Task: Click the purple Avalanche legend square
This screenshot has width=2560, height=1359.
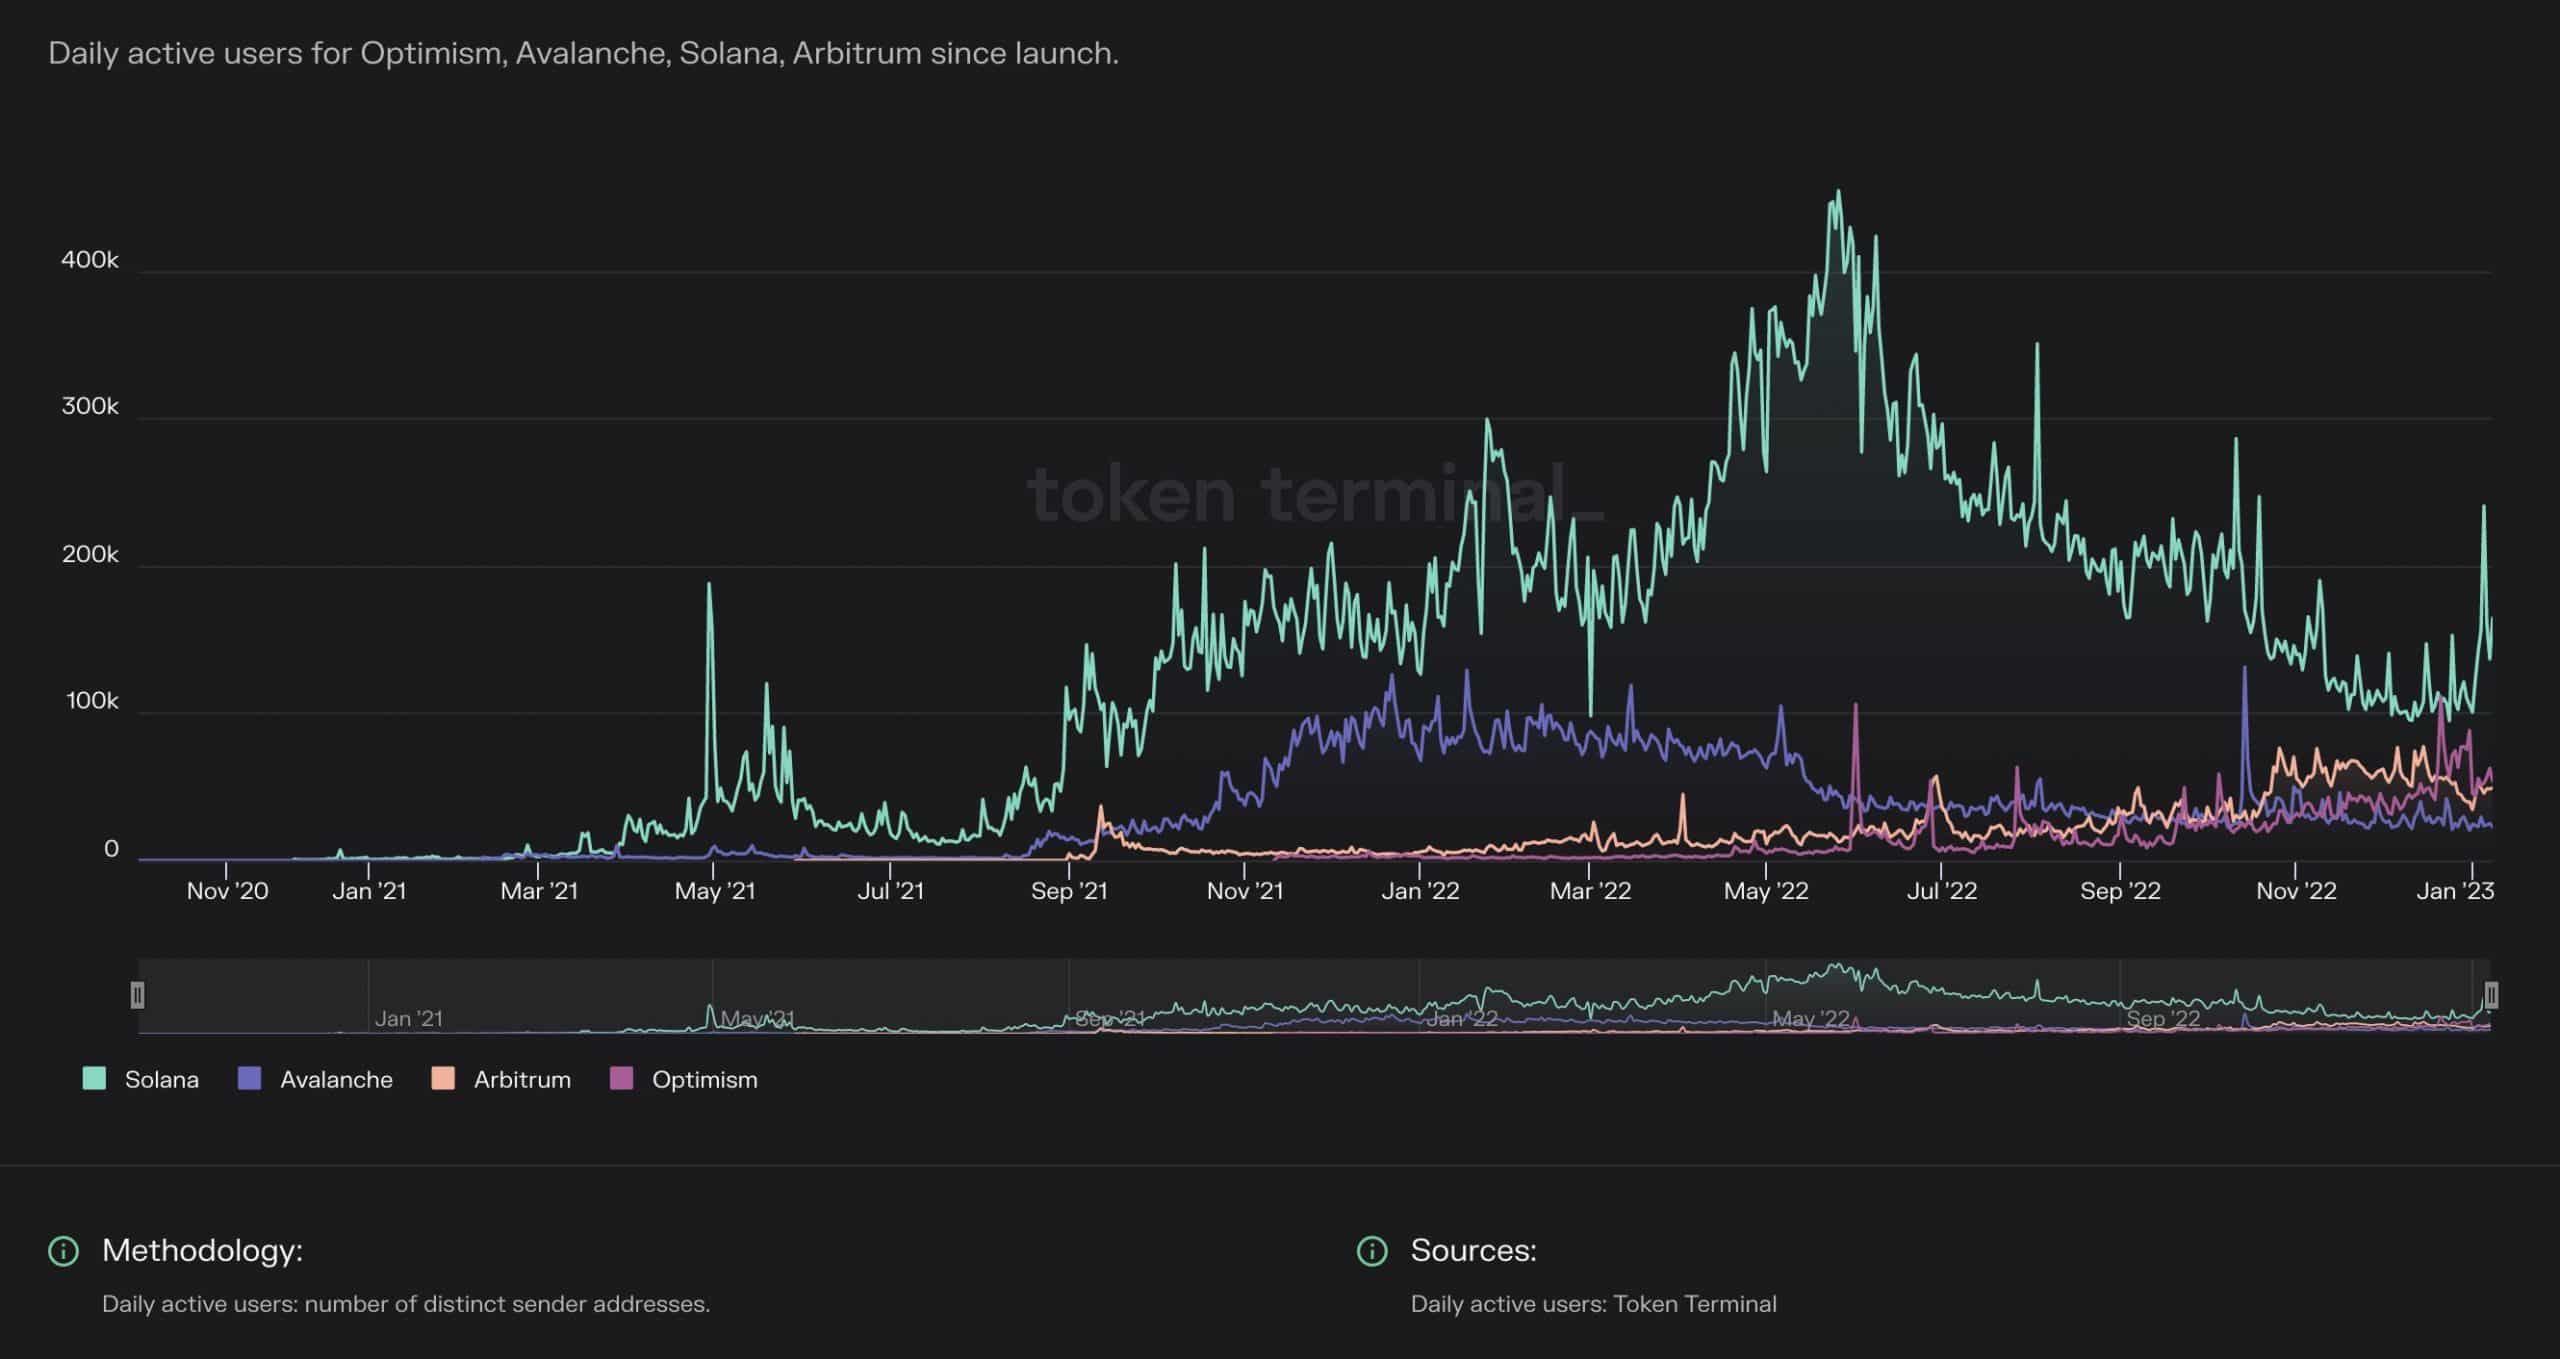Action: click(249, 1078)
